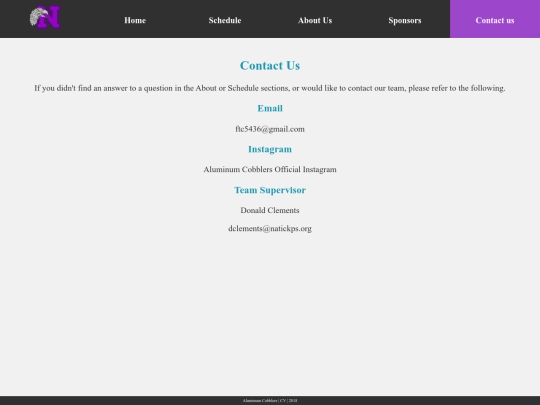Click the name Donald Clements

click(x=270, y=210)
